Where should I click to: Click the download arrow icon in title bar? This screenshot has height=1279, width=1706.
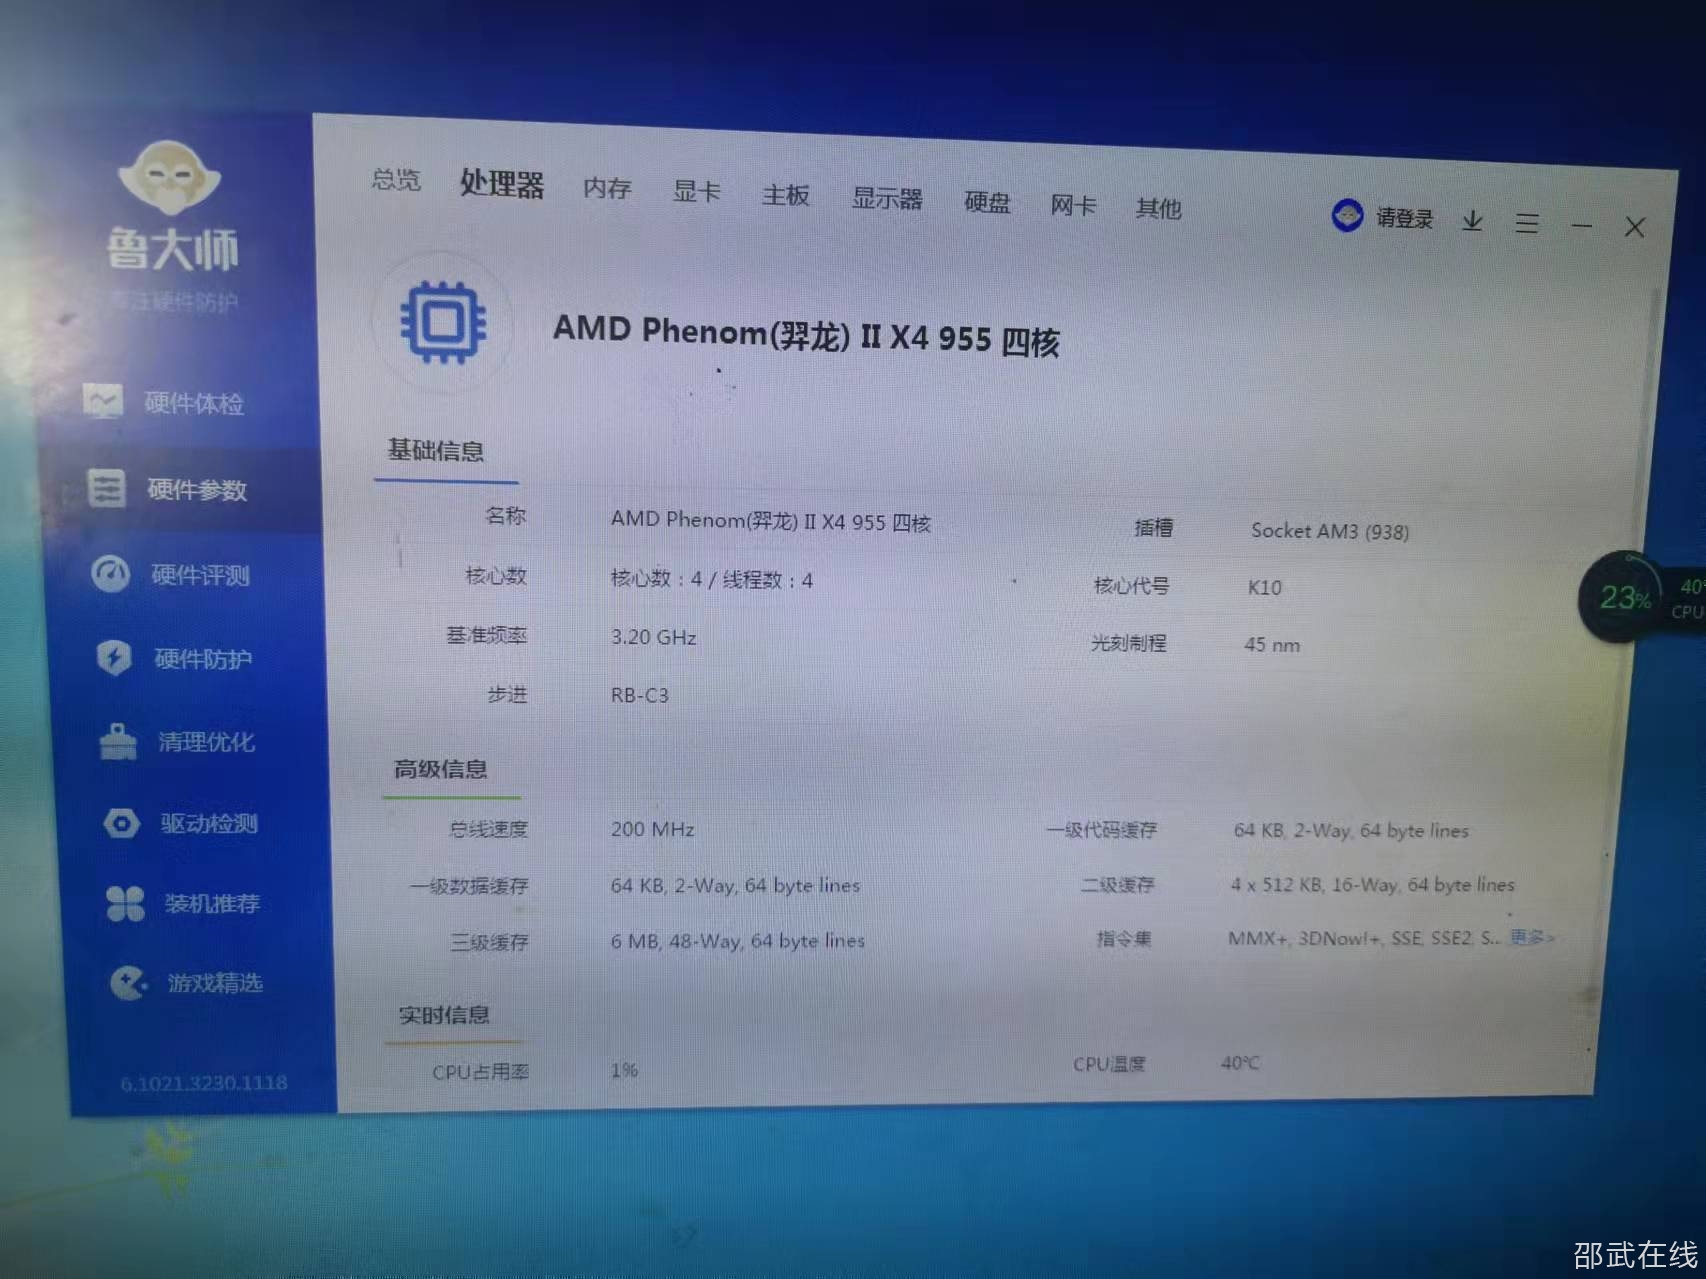pyautogui.click(x=1471, y=221)
